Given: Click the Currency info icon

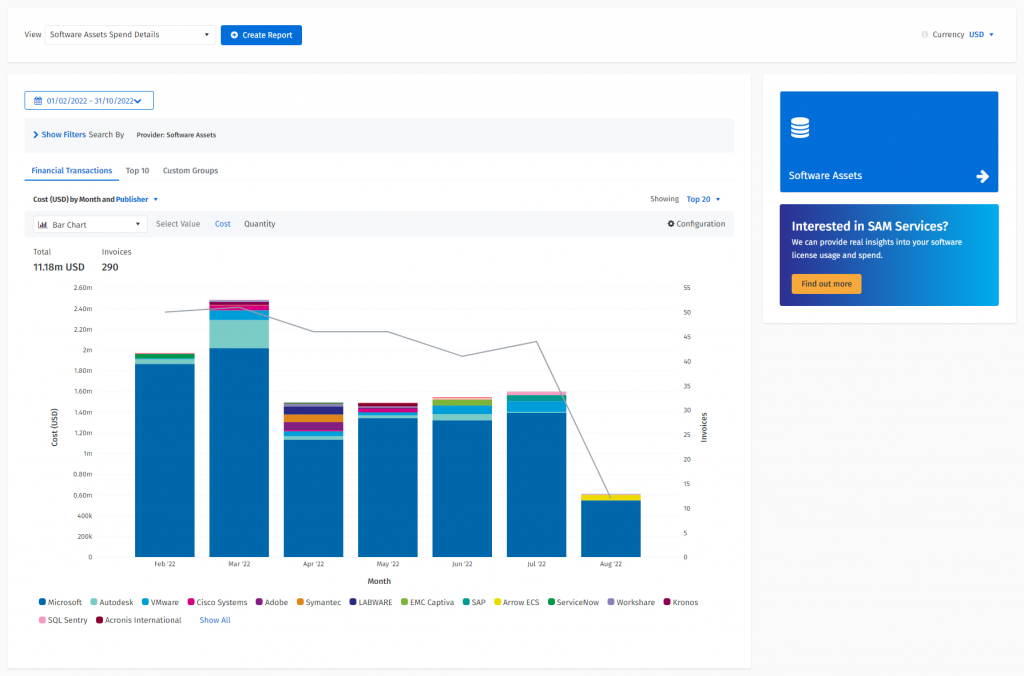Looking at the screenshot, I should click(925, 35).
